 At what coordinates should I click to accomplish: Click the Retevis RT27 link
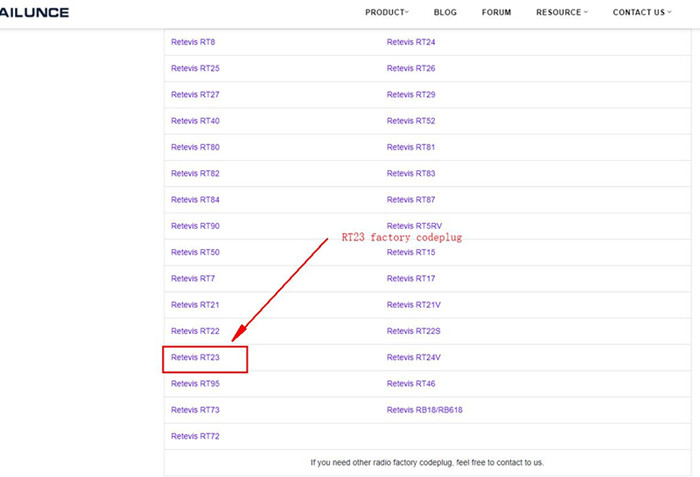tap(195, 95)
